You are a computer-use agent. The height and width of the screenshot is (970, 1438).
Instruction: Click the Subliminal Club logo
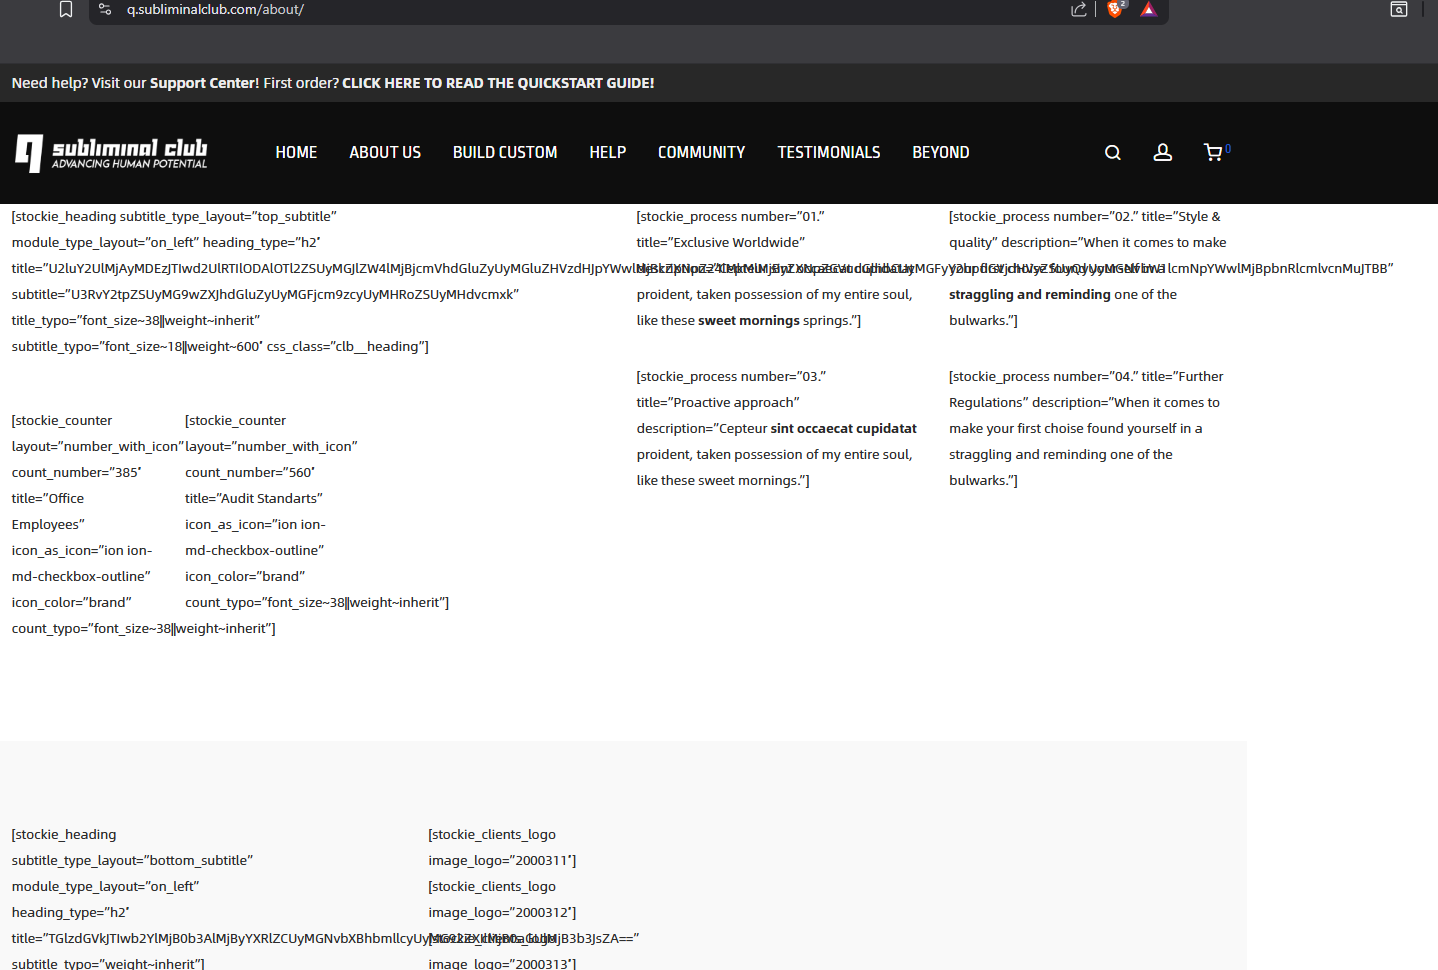pos(111,153)
